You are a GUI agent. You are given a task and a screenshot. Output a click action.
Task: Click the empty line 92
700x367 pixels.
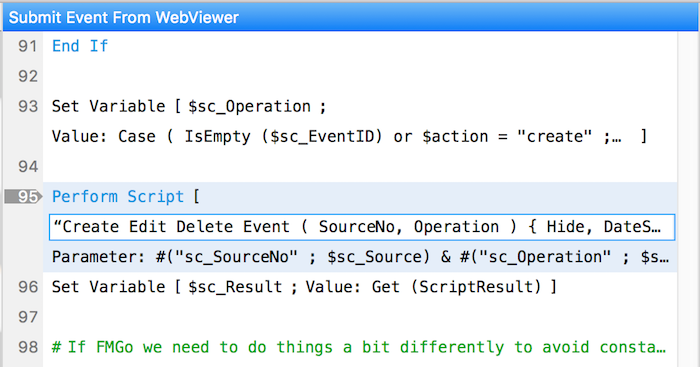pyautogui.click(x=360, y=76)
